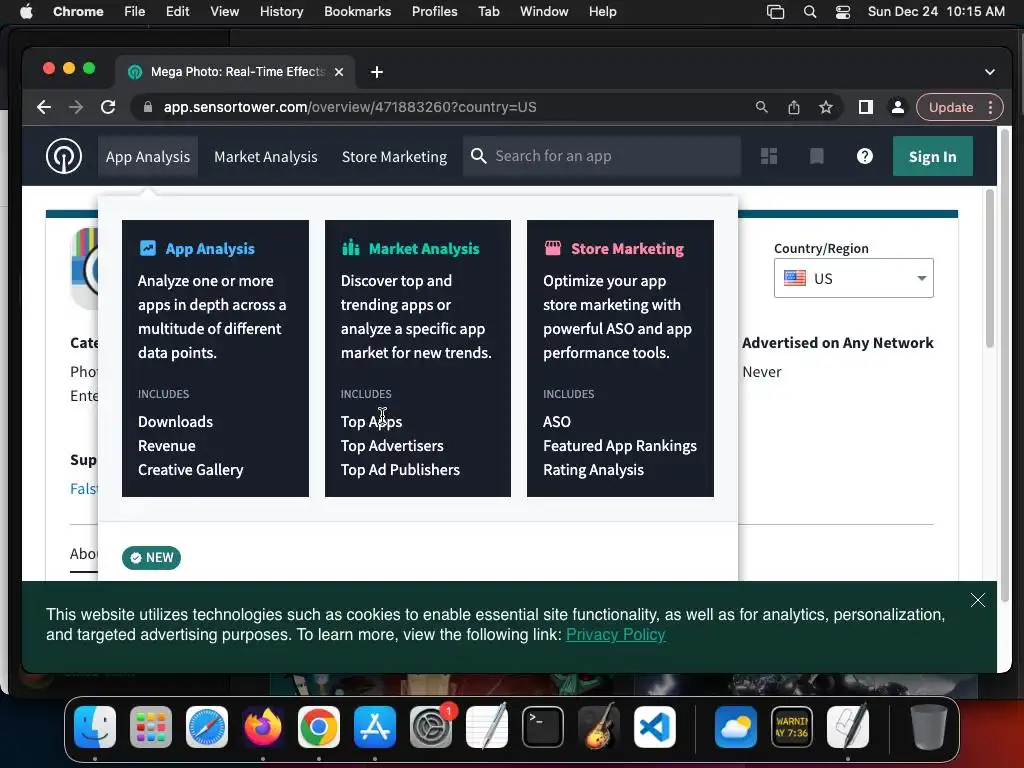Open the help question mark icon

coord(865,156)
